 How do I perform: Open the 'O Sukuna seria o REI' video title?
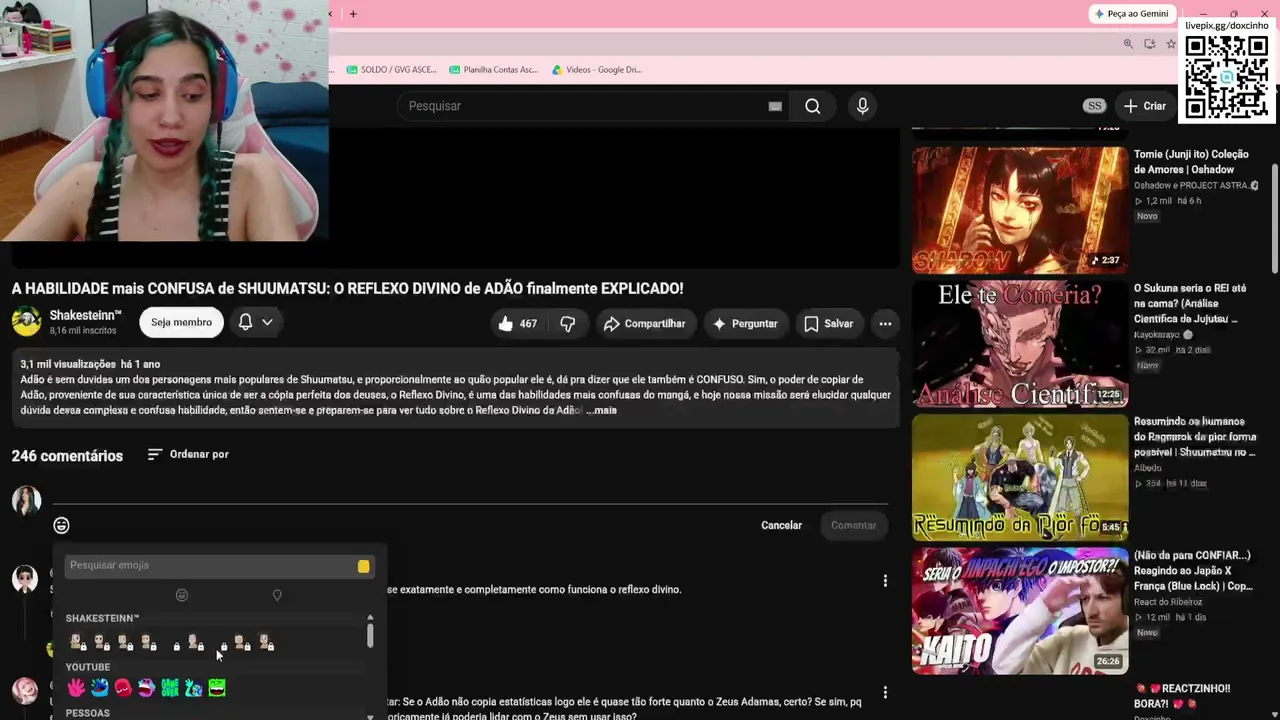[x=1190, y=303]
